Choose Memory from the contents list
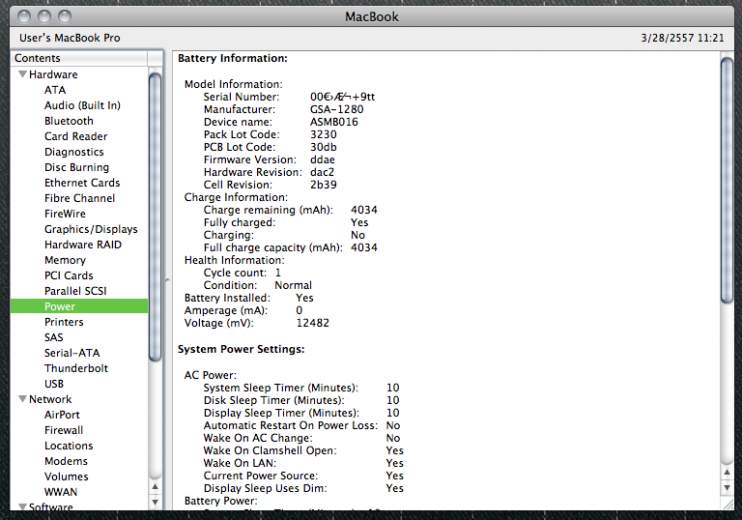Viewport: 742px width, 520px height. (65, 260)
